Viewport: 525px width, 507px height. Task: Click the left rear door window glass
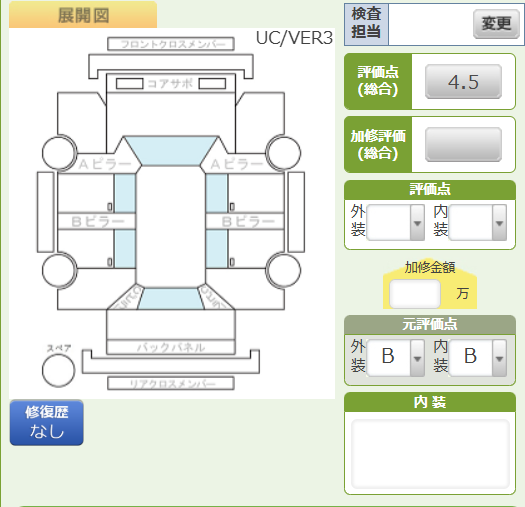point(125,249)
